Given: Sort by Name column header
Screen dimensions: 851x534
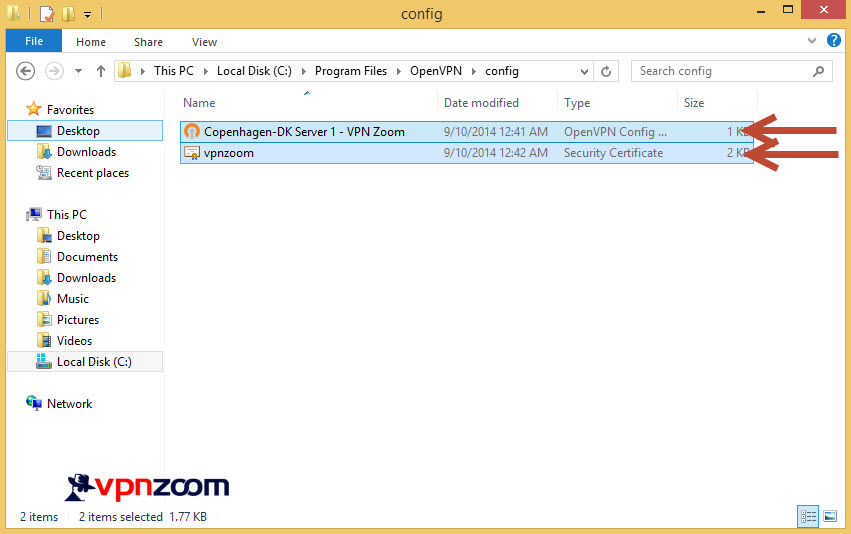Looking at the screenshot, I should 199,103.
